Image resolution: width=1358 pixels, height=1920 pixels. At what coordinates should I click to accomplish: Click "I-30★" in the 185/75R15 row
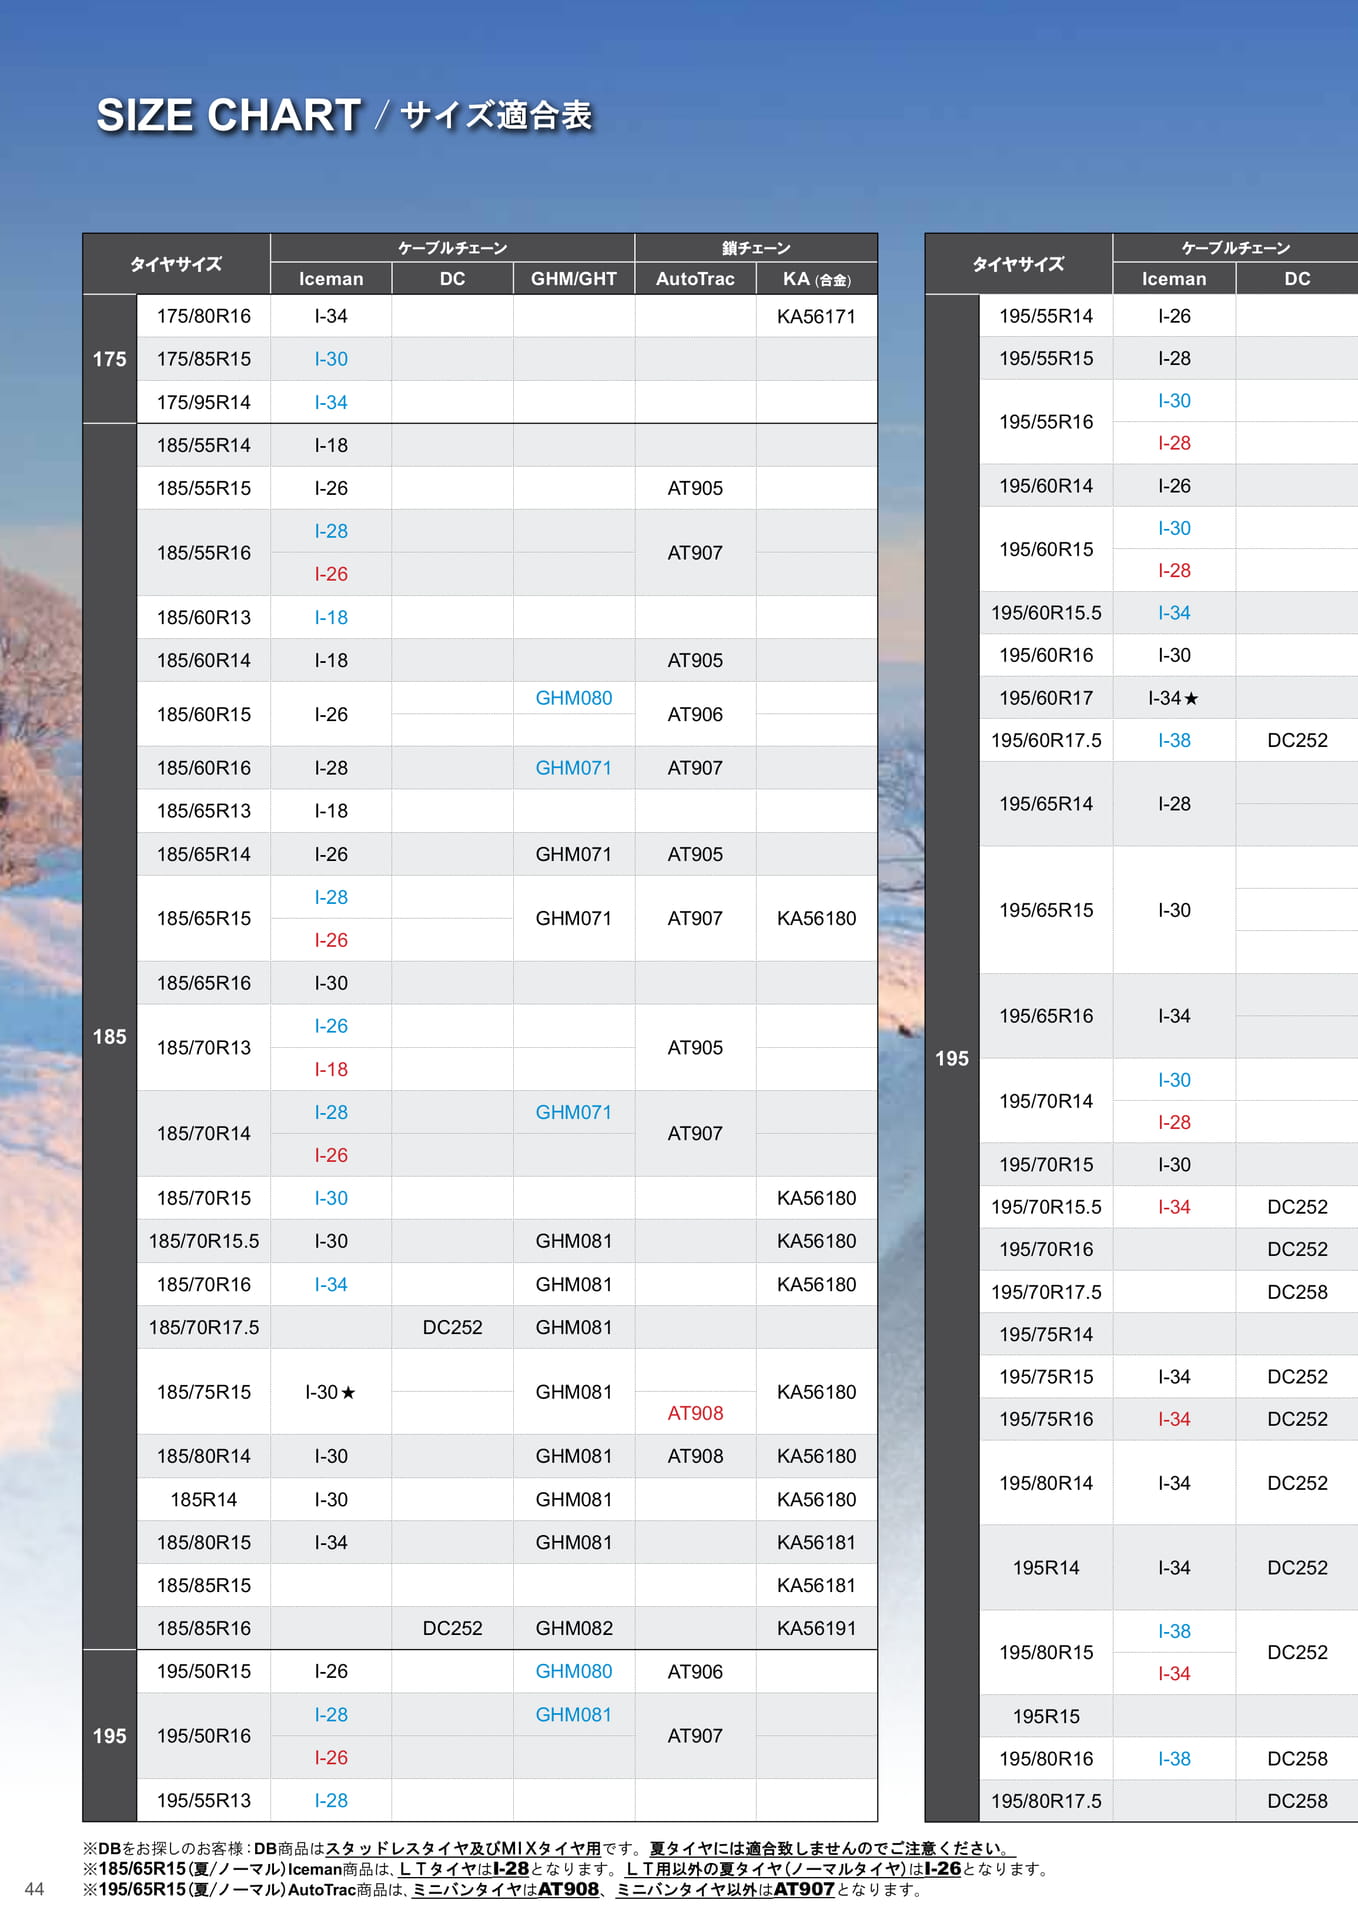[x=331, y=1392]
